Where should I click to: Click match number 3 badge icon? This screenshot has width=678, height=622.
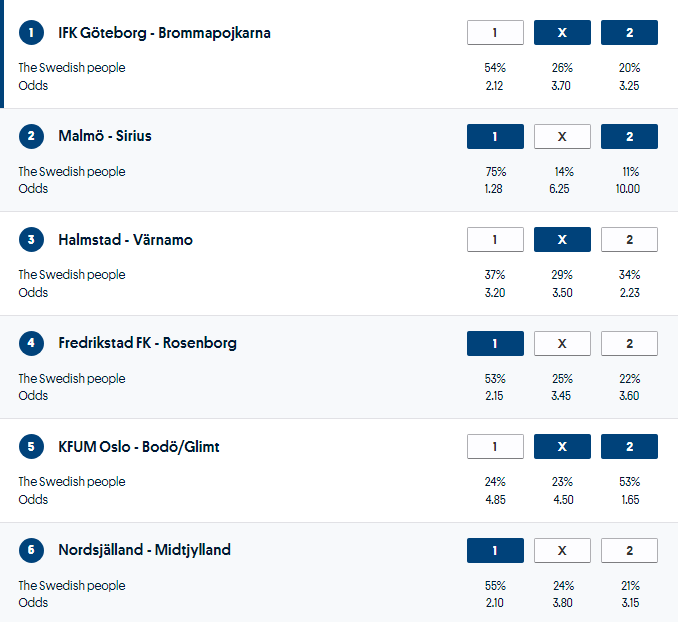[31, 240]
